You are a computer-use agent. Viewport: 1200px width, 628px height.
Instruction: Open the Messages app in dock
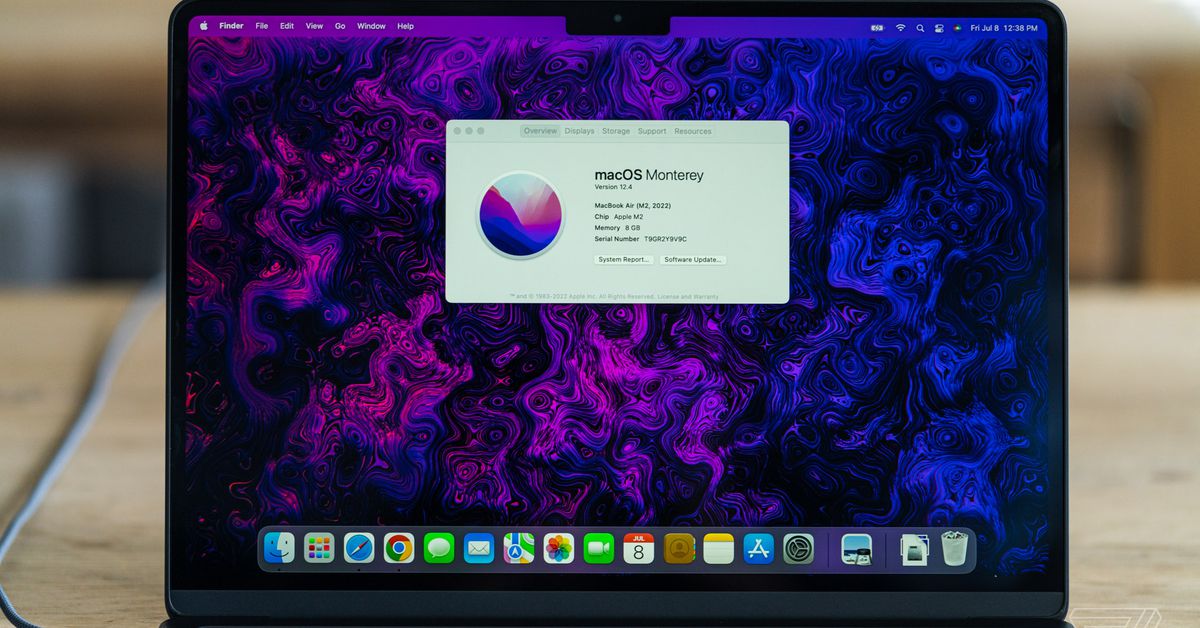pos(439,548)
